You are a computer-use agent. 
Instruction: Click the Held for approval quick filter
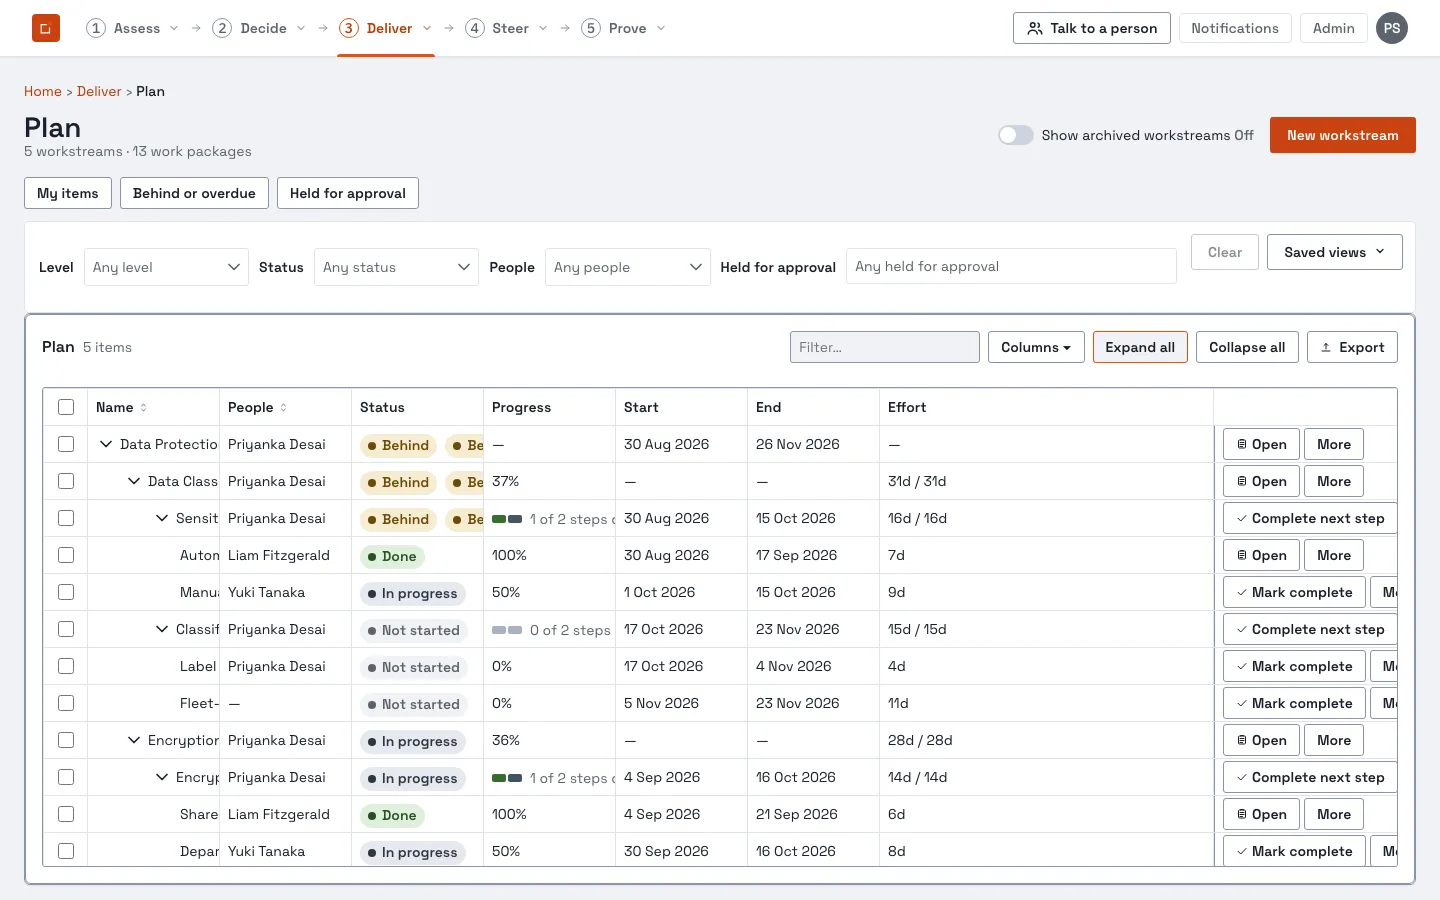[348, 193]
